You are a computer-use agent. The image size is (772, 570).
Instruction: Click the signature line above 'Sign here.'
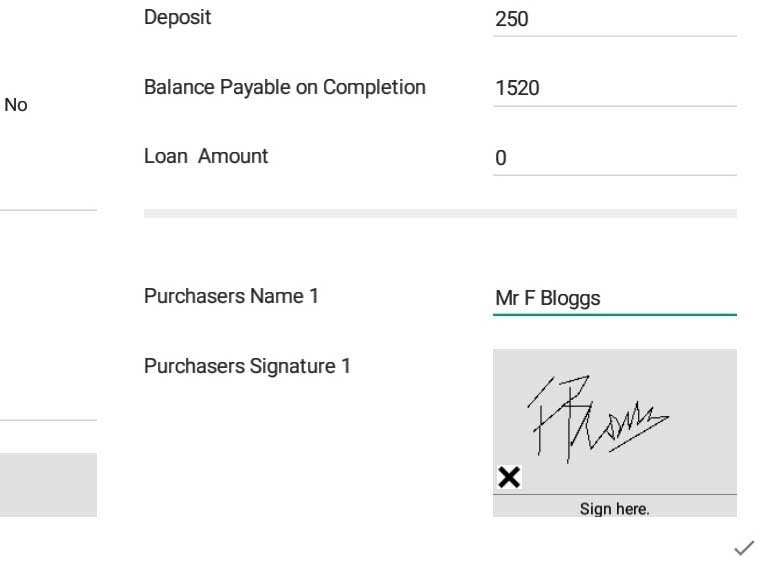(614, 494)
